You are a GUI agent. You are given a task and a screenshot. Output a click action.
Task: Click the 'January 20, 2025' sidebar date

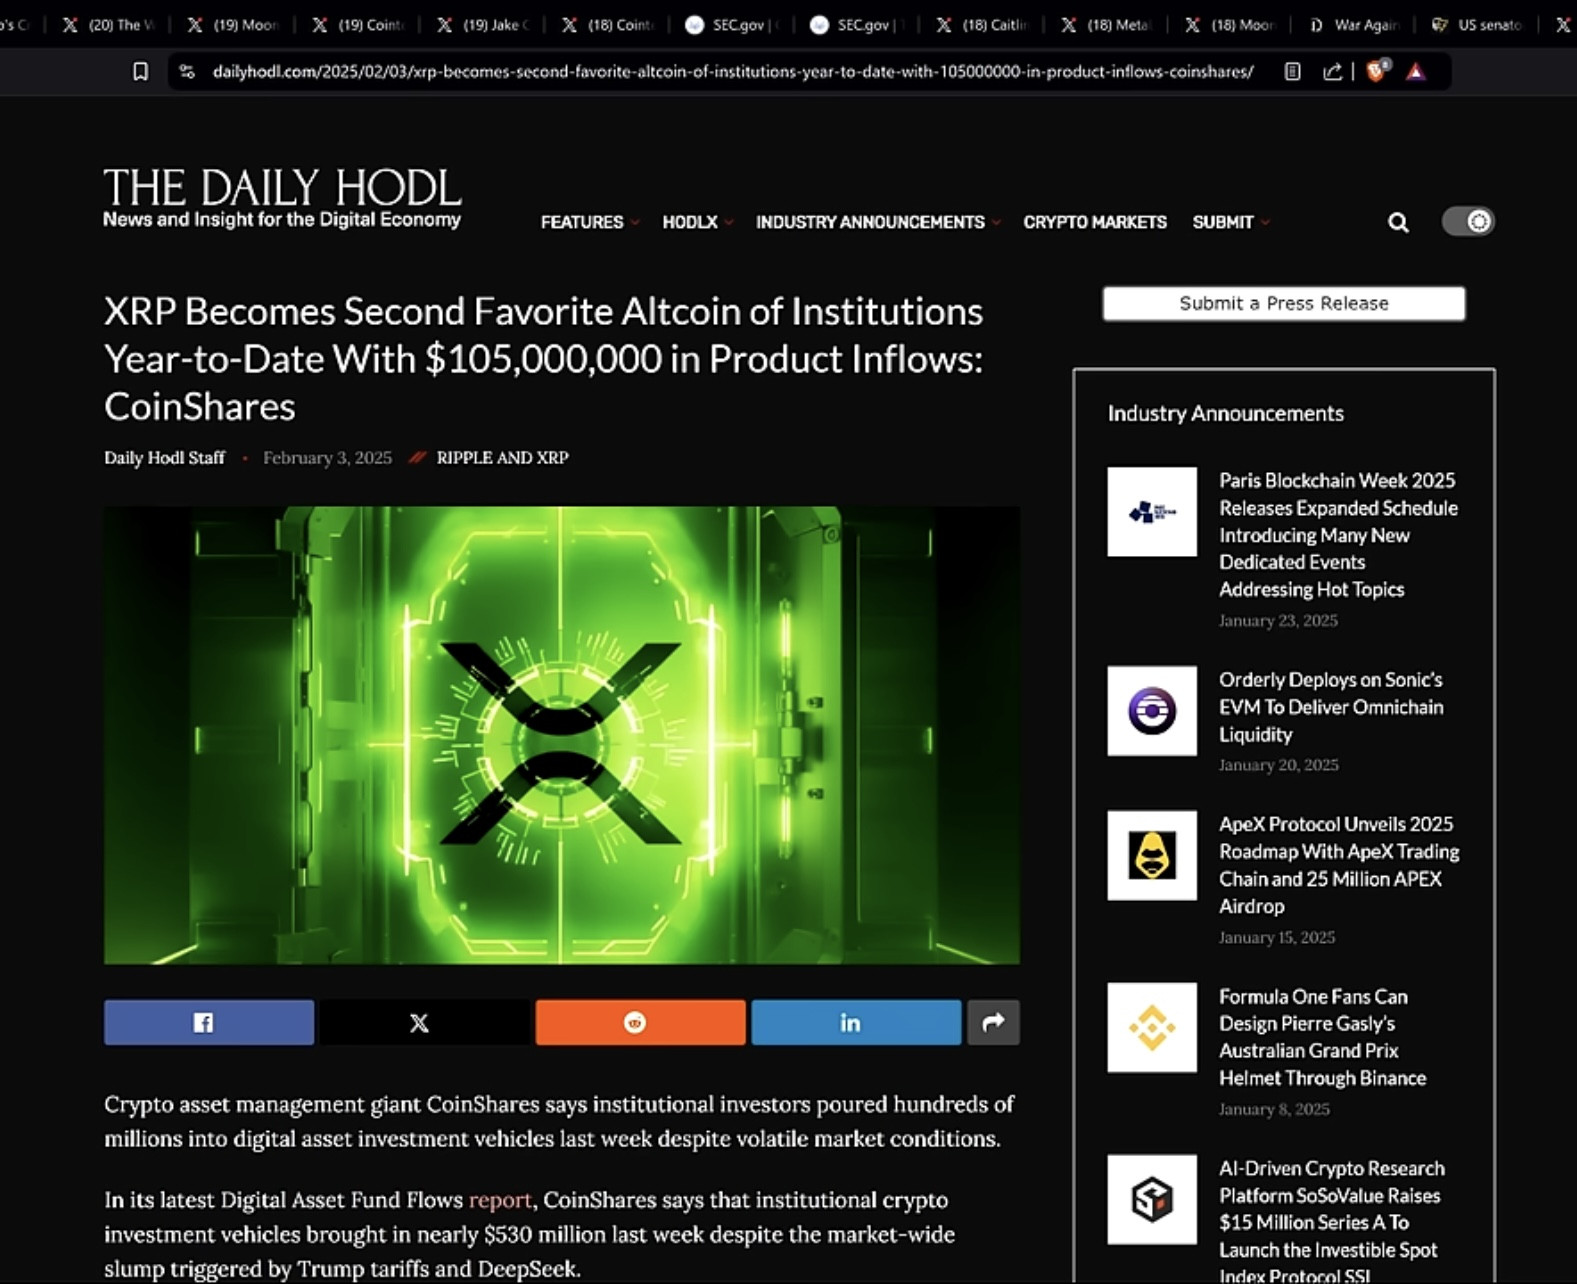coord(1279,765)
